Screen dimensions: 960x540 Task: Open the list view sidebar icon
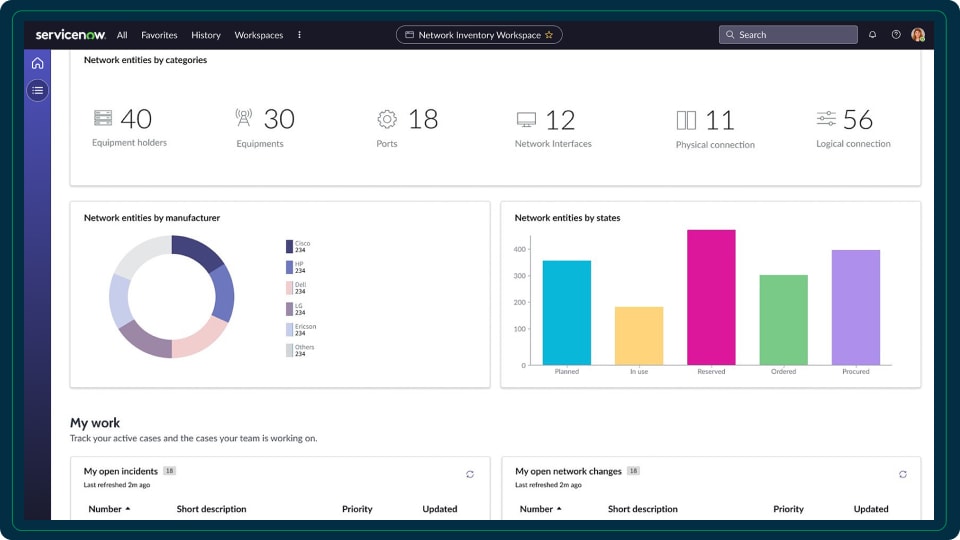37,91
